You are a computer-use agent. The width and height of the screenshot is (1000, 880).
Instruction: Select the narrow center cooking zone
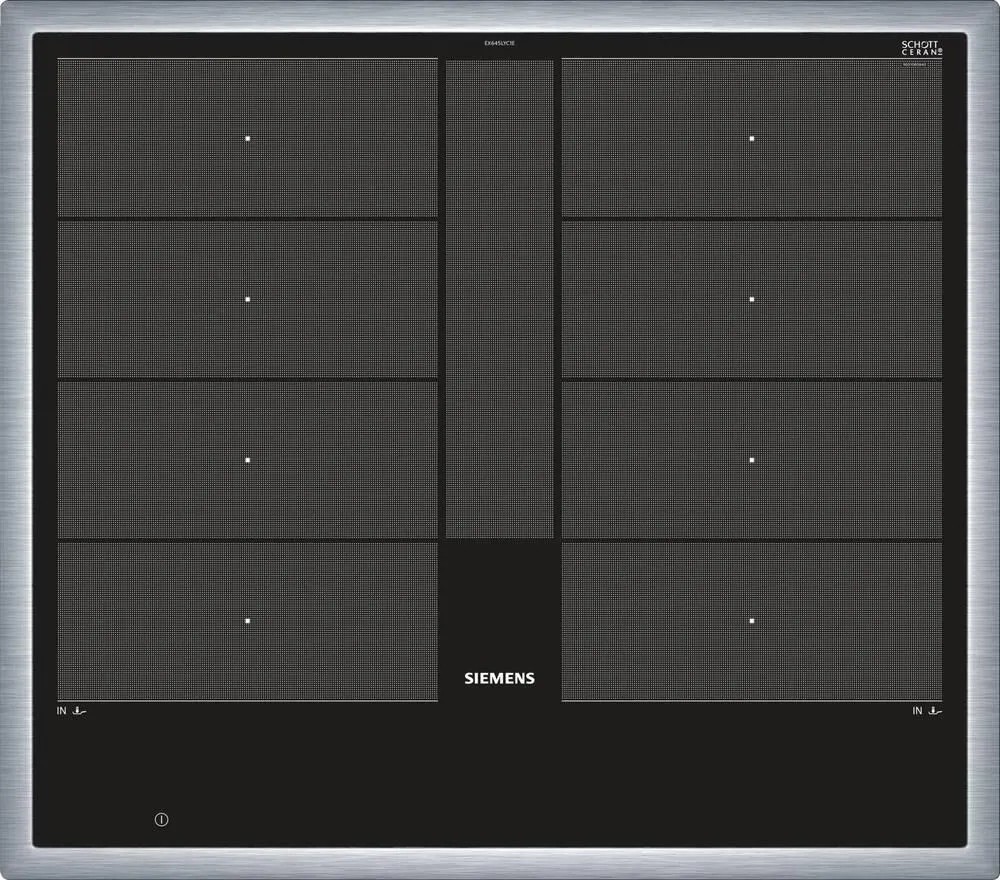(x=499, y=299)
